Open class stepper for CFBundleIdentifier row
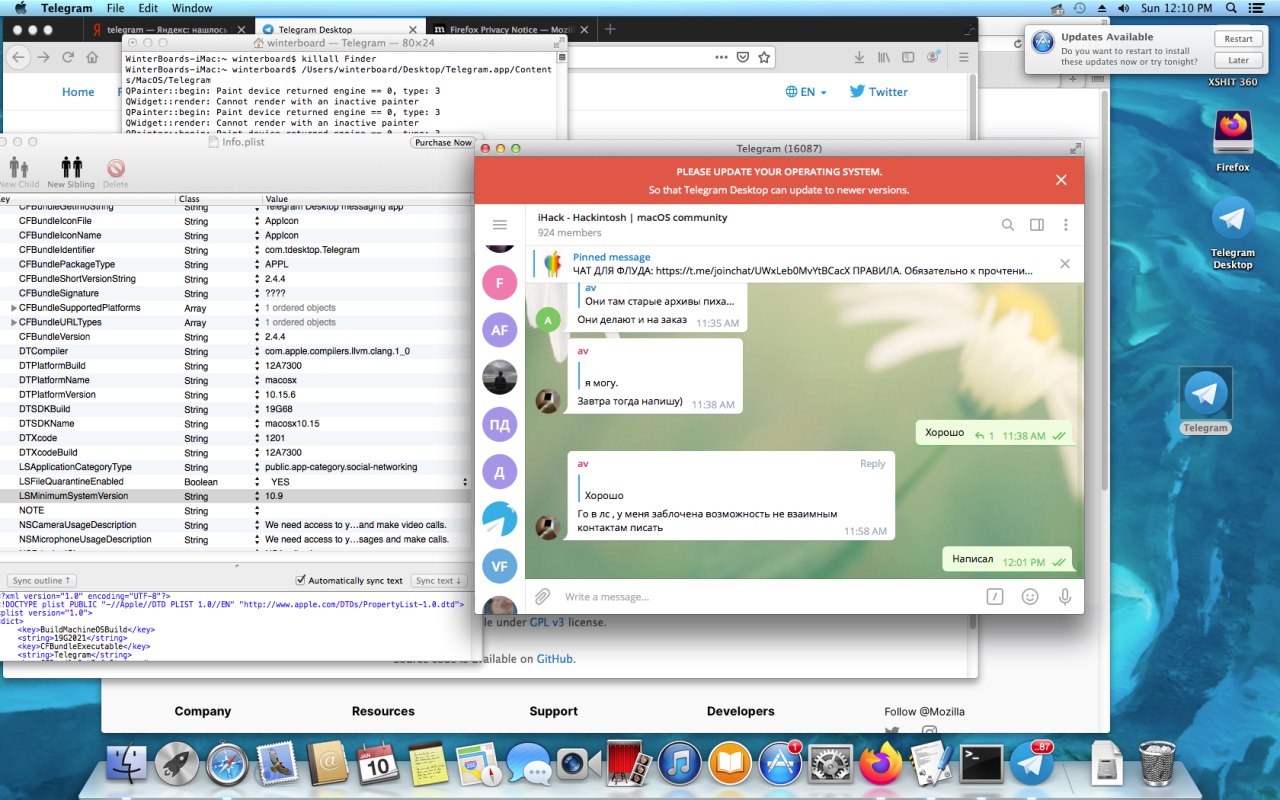Image resolution: width=1280 pixels, height=800 pixels. point(257,250)
